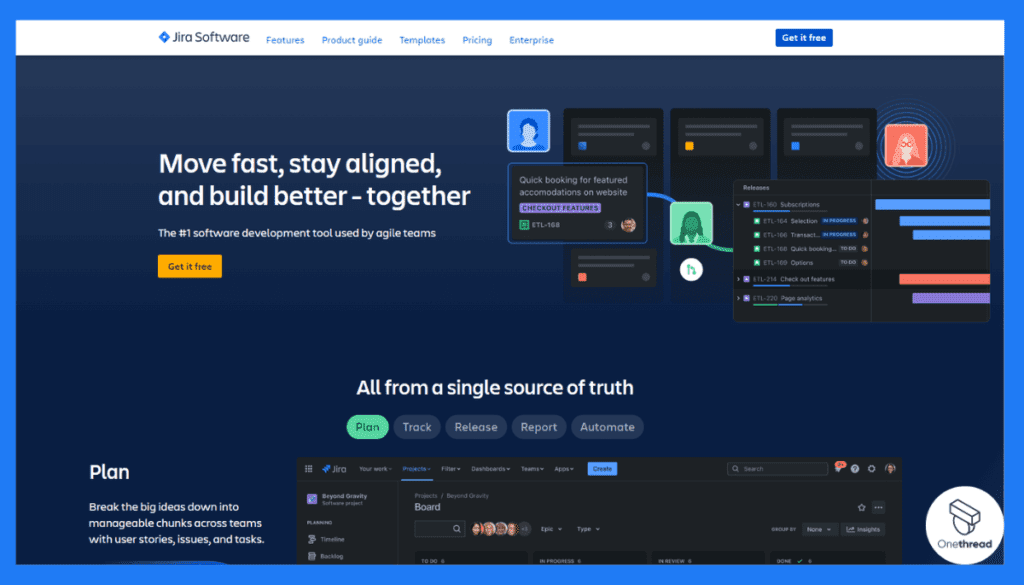Click the IN PROGRESS status on ETL-164
Viewport: 1024px width, 585px height.
coord(839,221)
